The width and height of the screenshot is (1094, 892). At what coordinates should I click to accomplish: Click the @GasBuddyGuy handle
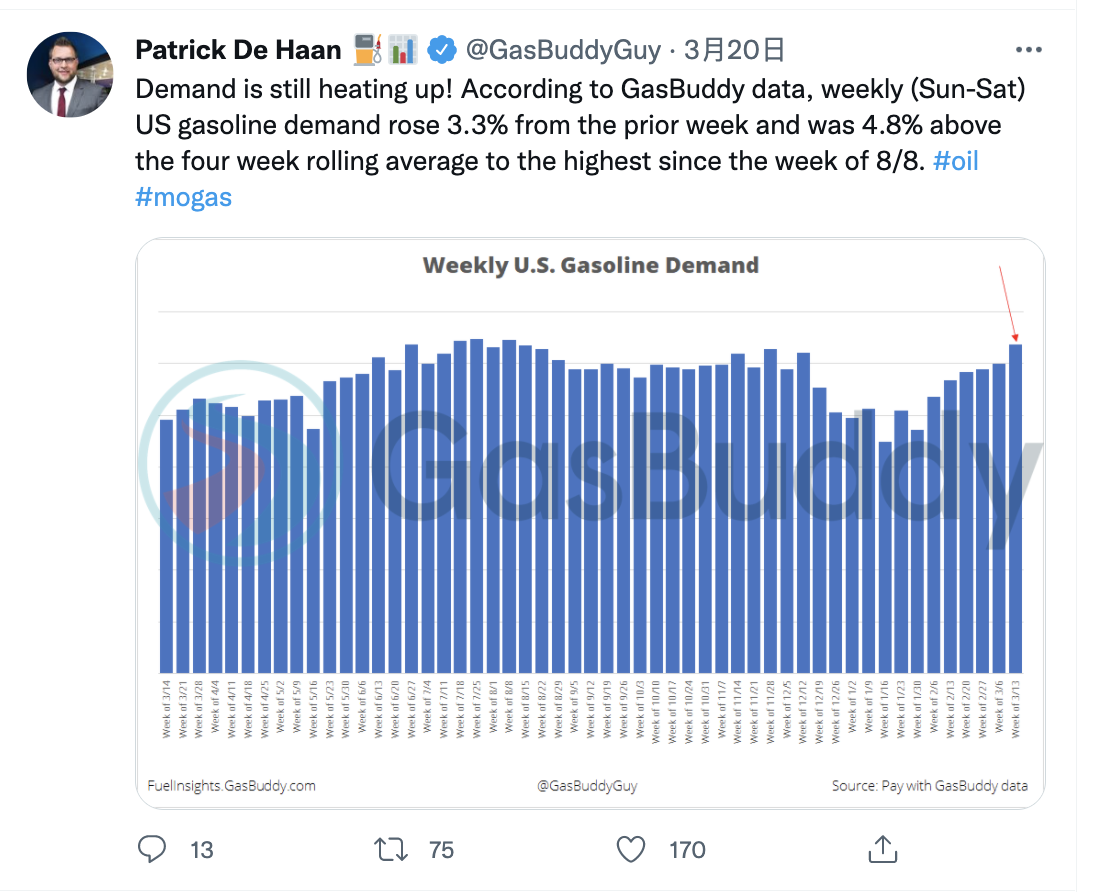(x=563, y=49)
